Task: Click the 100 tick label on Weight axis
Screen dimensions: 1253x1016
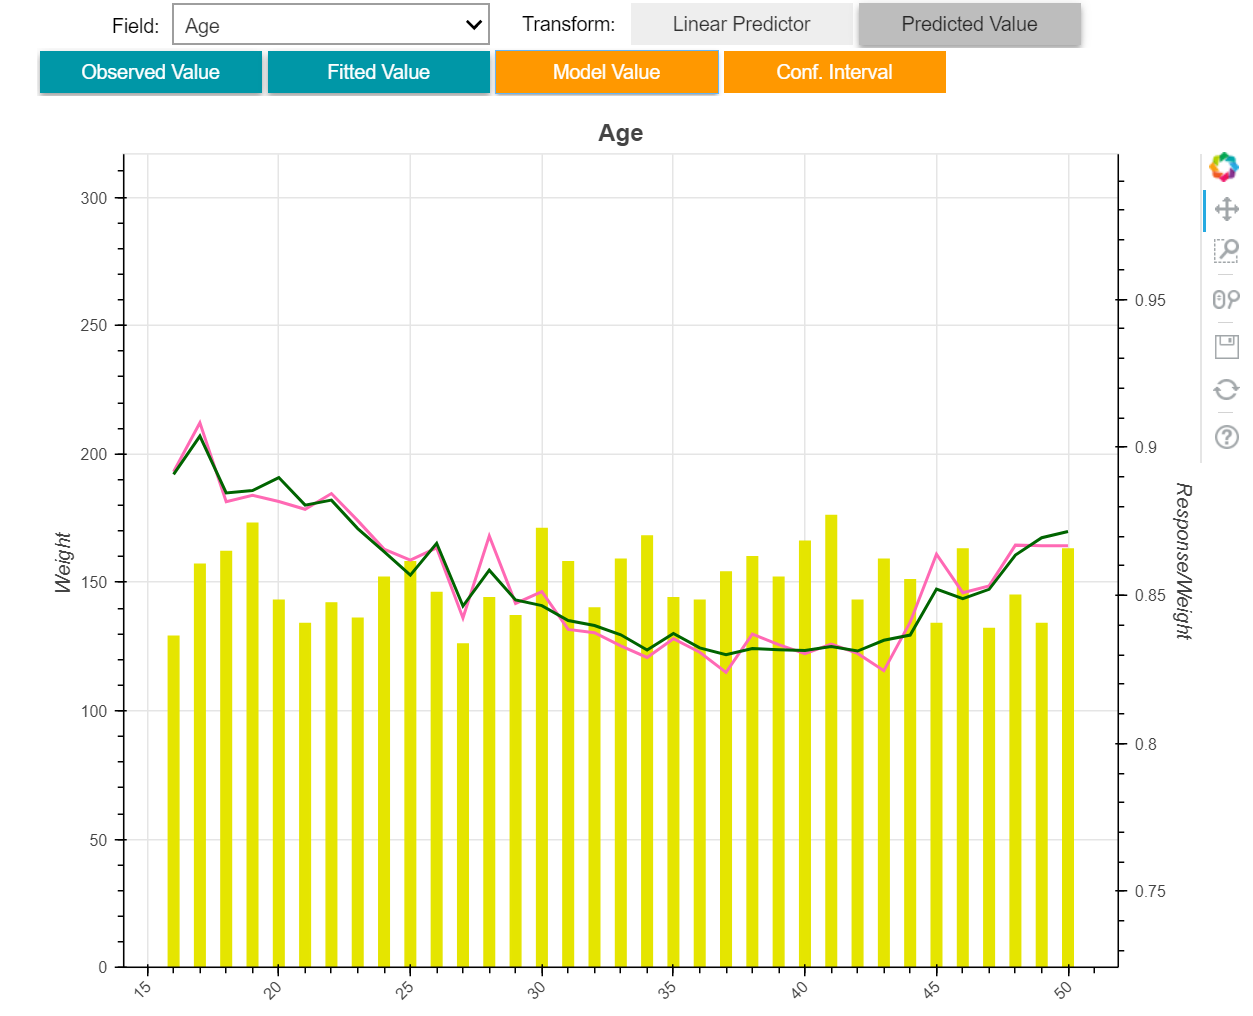Action: [94, 711]
